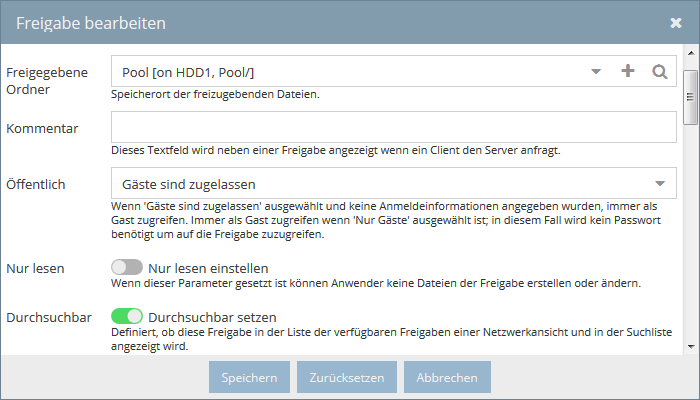This screenshot has width=700, height=400.
Task: Click the scrollbar down arrow
Action: [x=691, y=346]
